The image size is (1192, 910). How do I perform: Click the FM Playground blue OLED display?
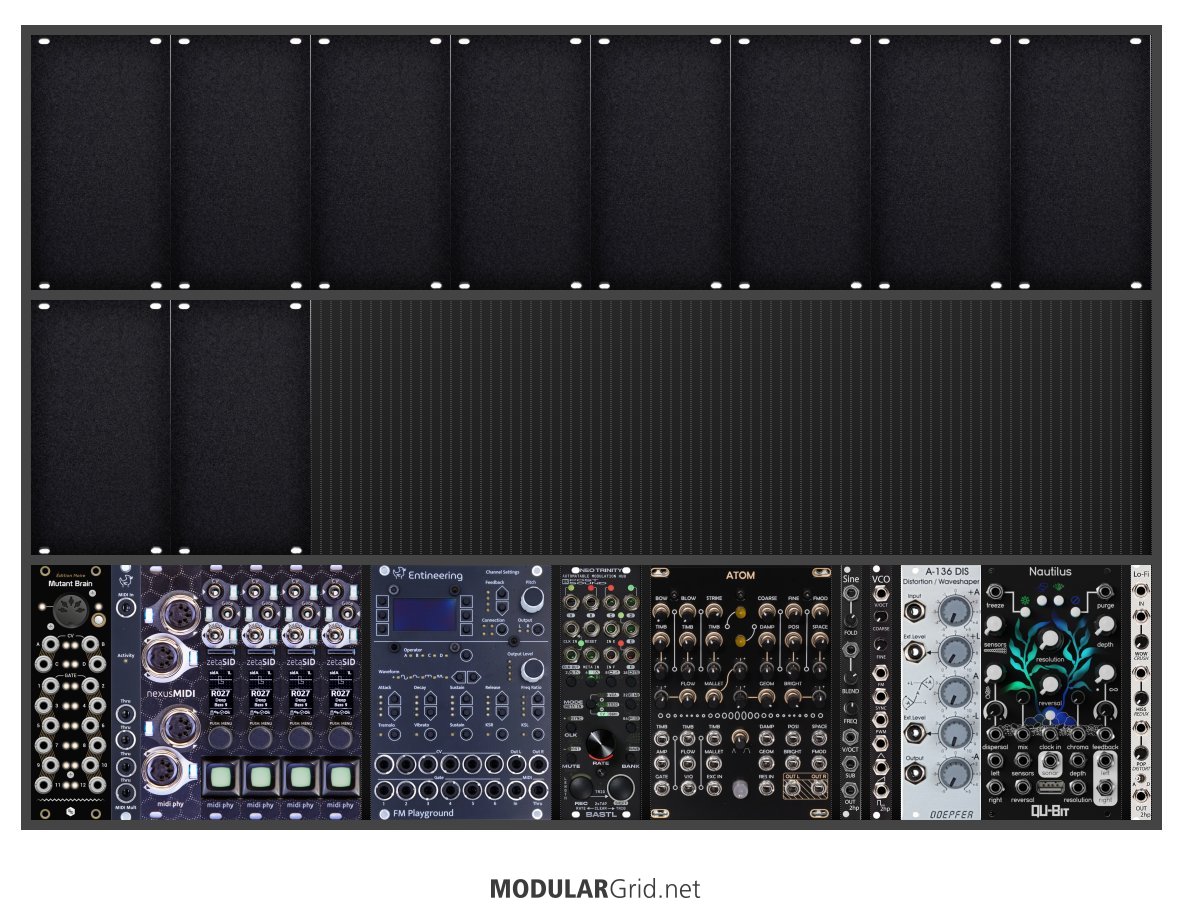point(425,614)
